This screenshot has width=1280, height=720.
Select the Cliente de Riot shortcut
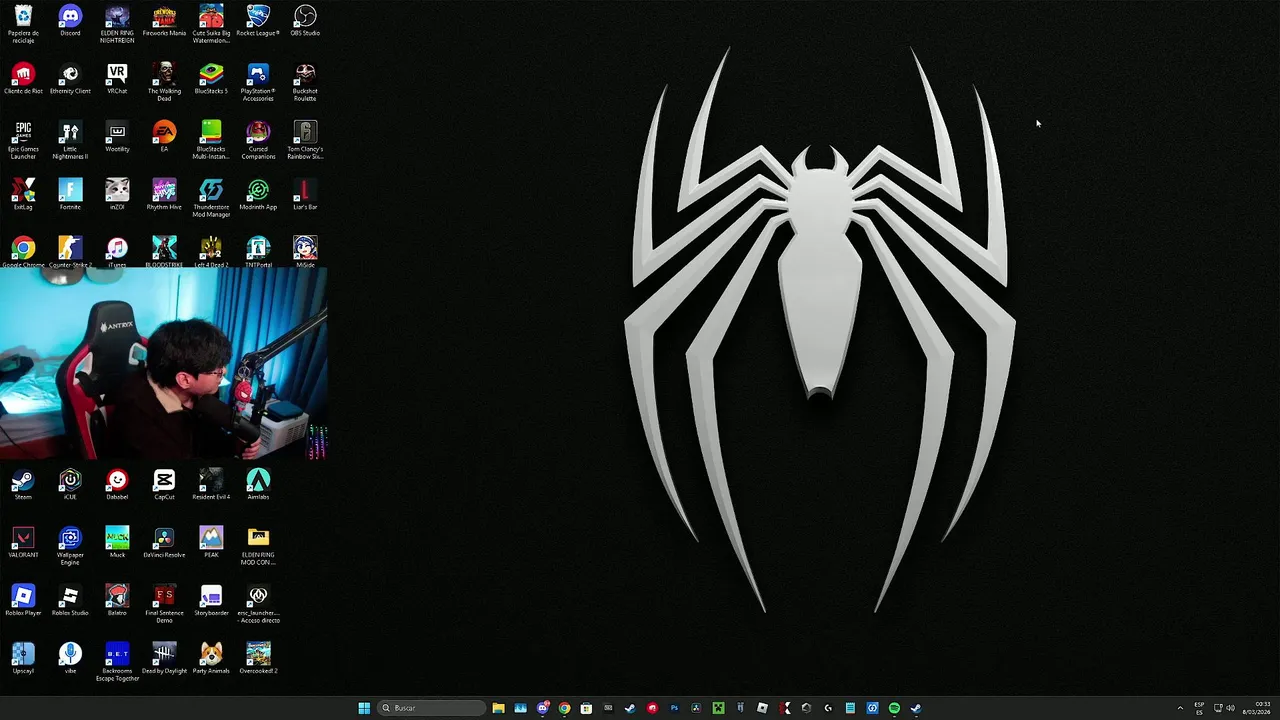23,79
